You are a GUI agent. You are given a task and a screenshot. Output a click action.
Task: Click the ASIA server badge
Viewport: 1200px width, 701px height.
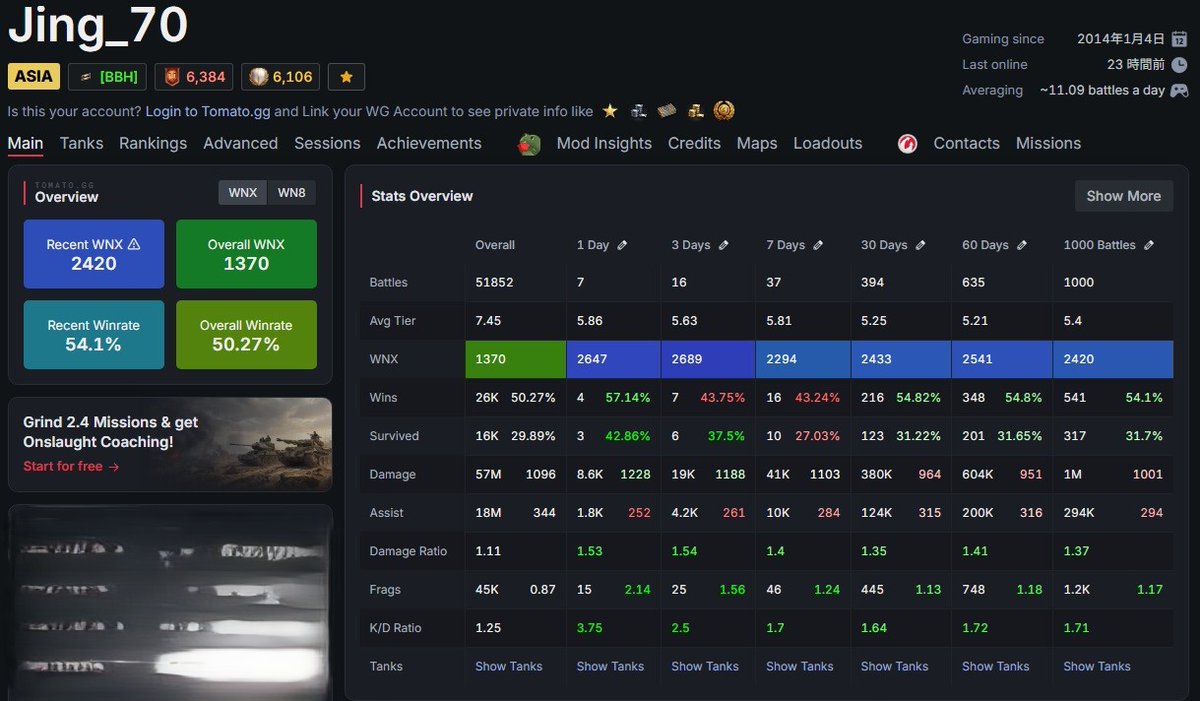pyautogui.click(x=34, y=77)
